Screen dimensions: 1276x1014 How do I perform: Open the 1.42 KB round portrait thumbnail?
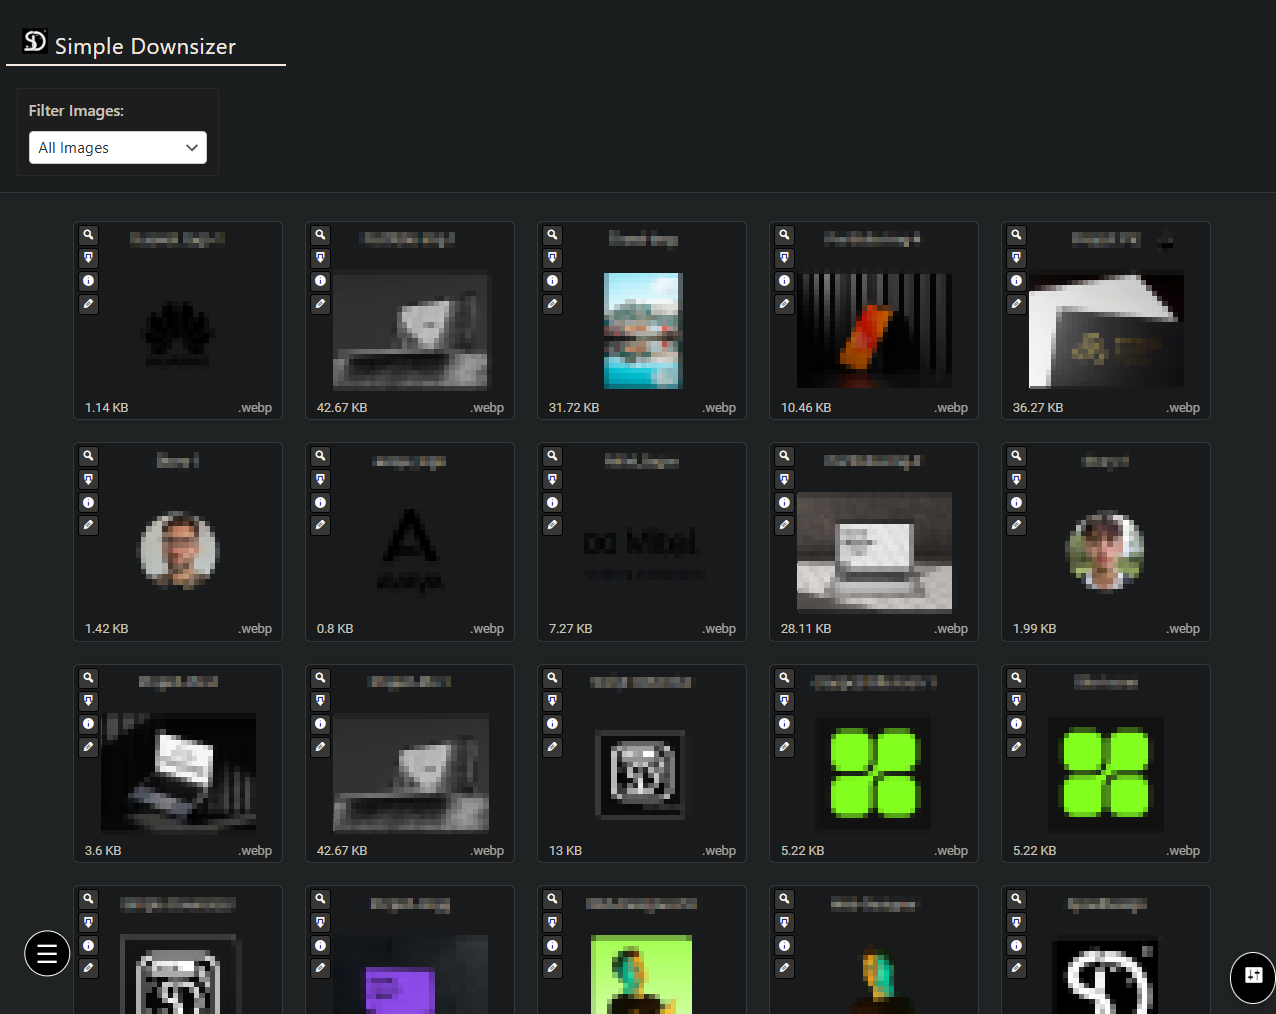pyautogui.click(x=178, y=551)
